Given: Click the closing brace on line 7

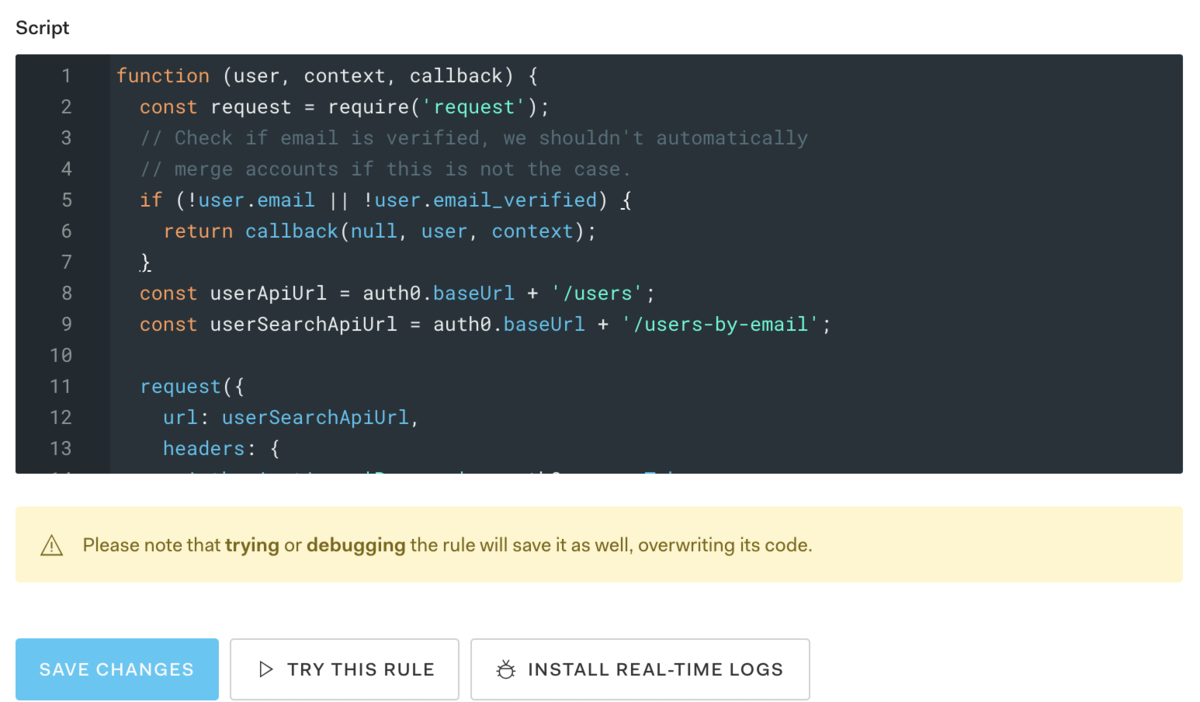Looking at the screenshot, I should tap(145, 262).
